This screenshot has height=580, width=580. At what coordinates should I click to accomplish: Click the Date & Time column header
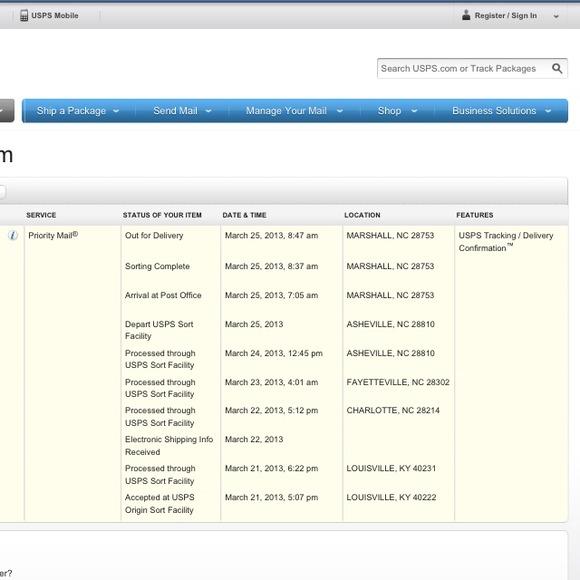click(244, 215)
